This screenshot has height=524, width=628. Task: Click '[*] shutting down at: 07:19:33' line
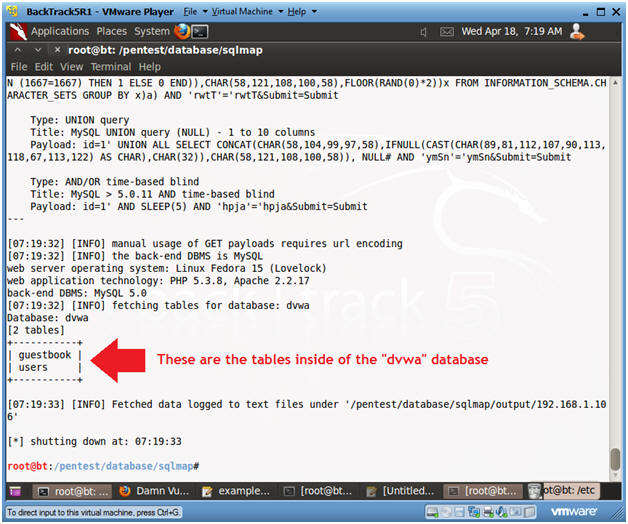click(x=95, y=441)
